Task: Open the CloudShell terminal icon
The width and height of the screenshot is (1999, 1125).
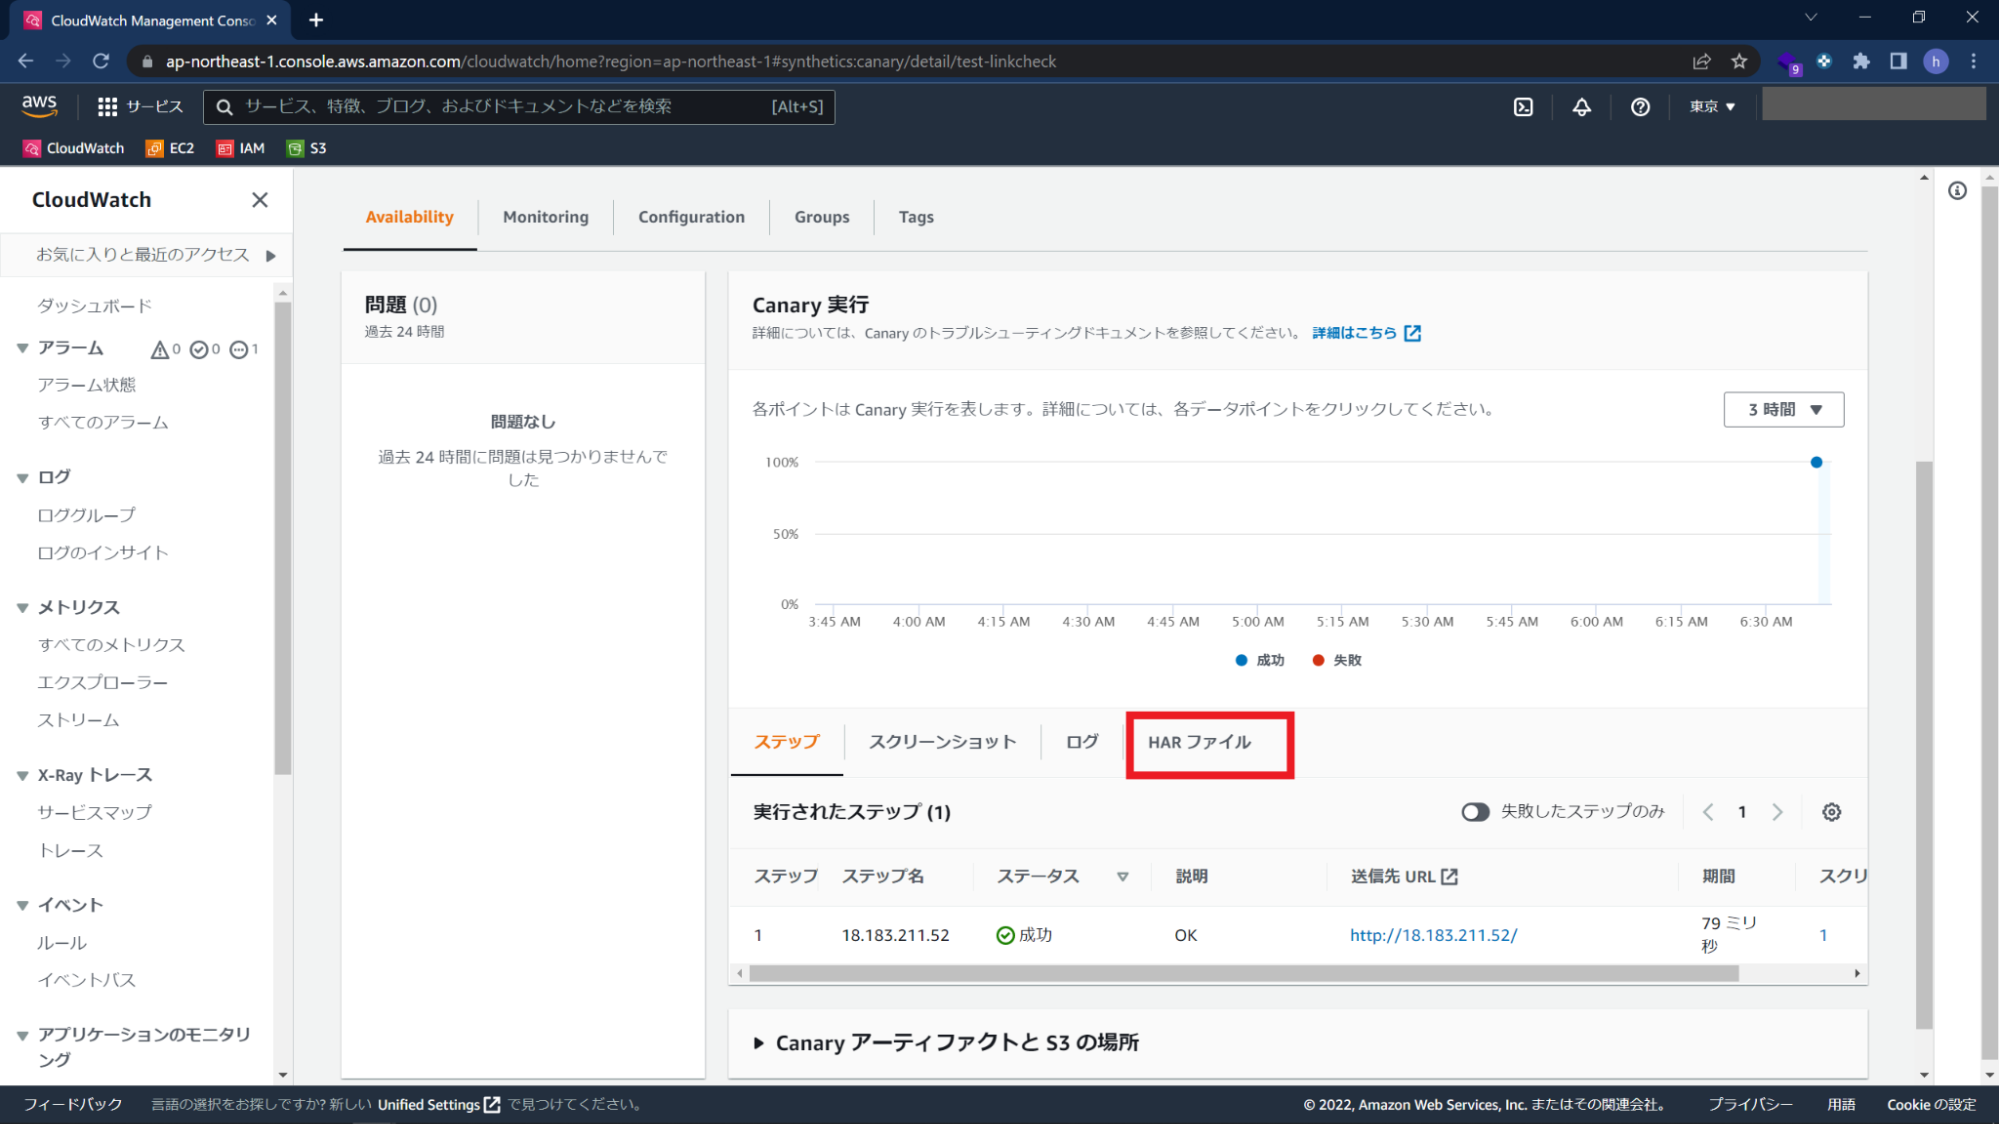Action: 1523,107
